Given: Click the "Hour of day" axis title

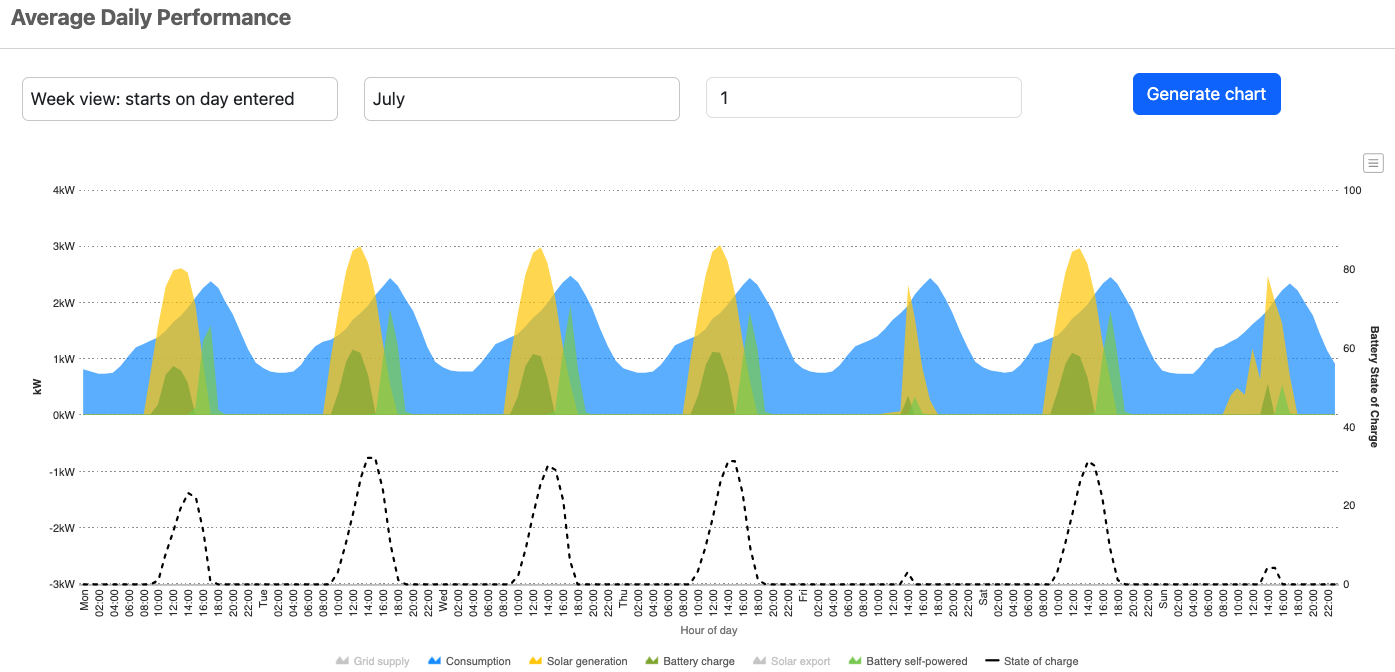Looking at the screenshot, I should pos(709,630).
